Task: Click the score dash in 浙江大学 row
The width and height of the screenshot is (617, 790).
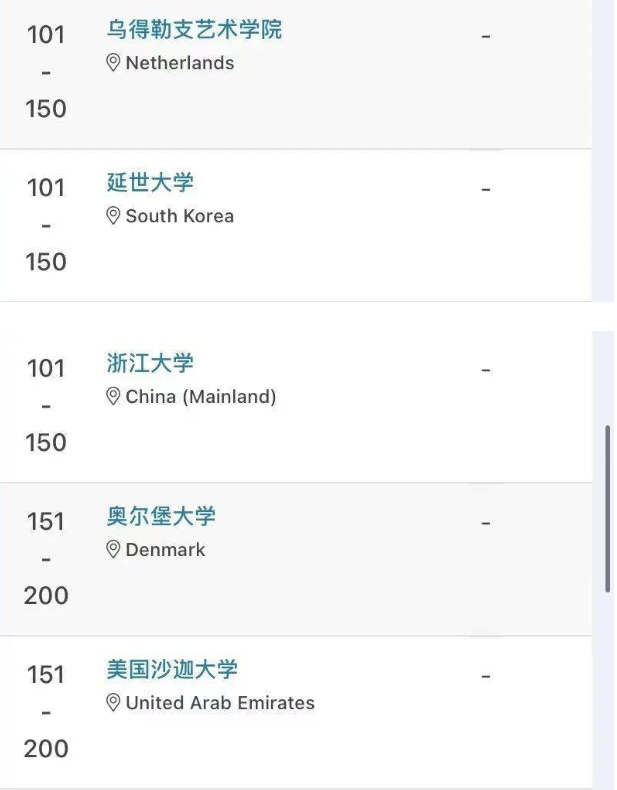Action: pos(486,370)
